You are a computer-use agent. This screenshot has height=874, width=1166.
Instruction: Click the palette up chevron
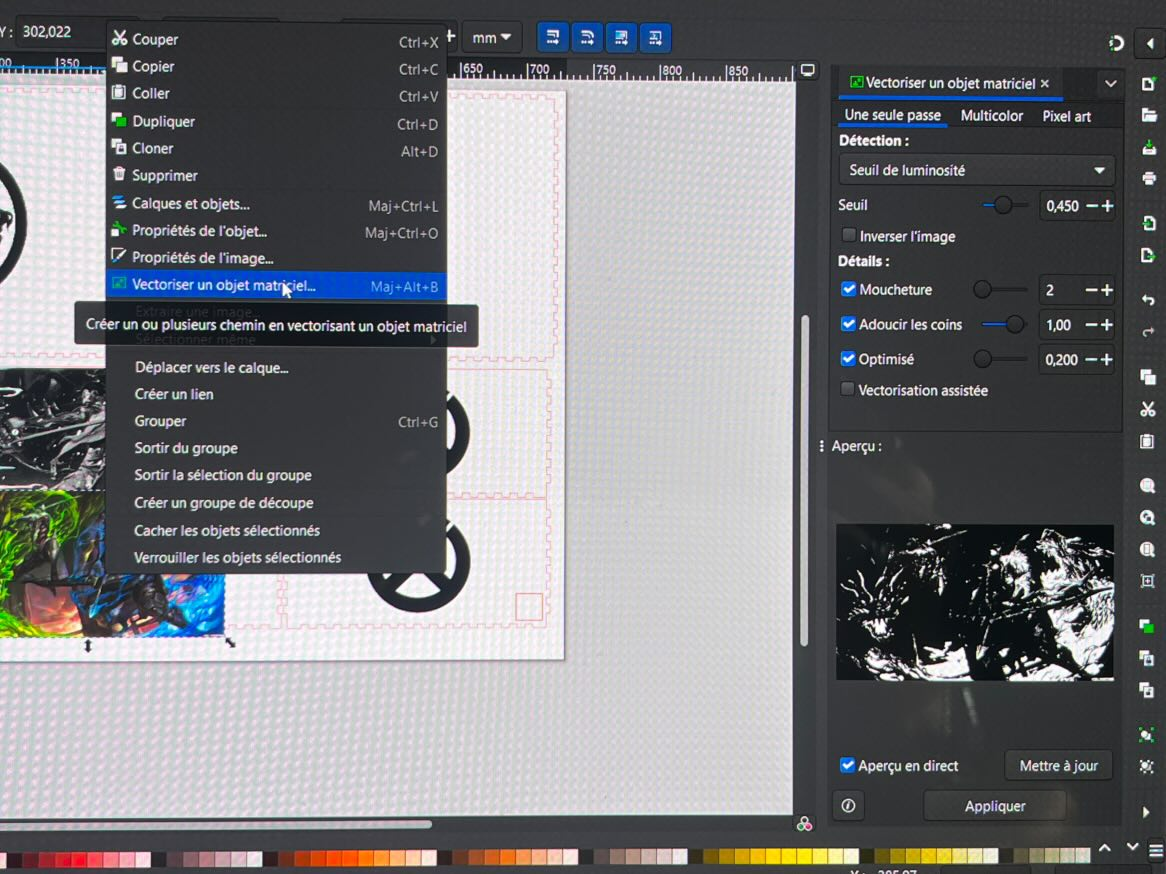tap(1105, 848)
